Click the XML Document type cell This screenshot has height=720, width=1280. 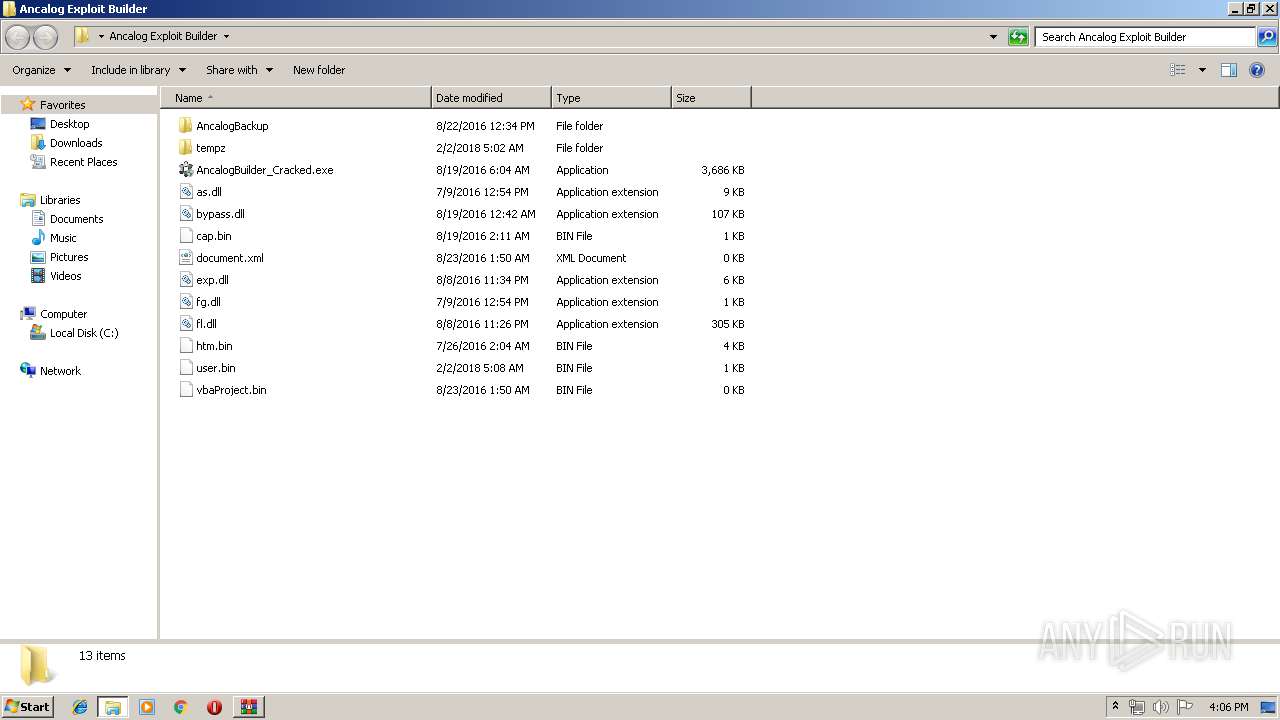tap(591, 258)
